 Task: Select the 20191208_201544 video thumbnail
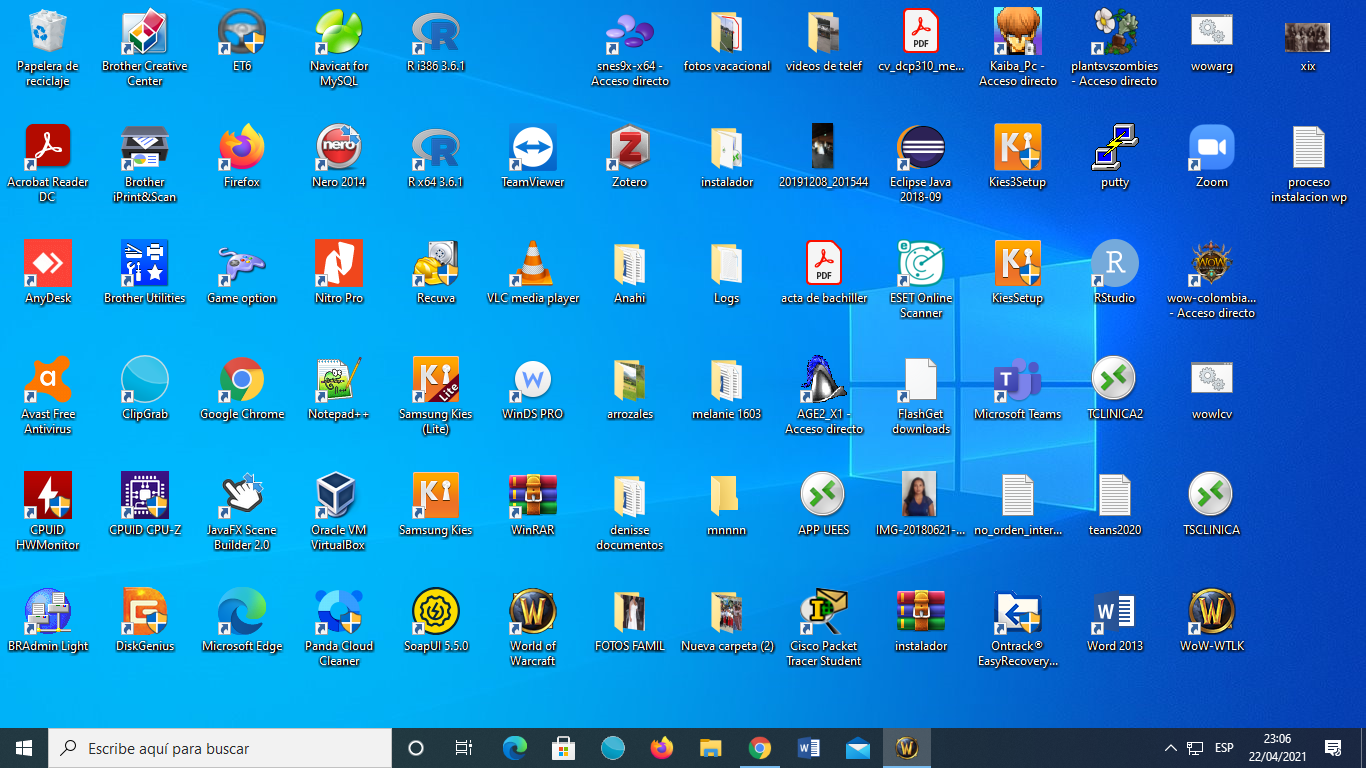click(823, 148)
